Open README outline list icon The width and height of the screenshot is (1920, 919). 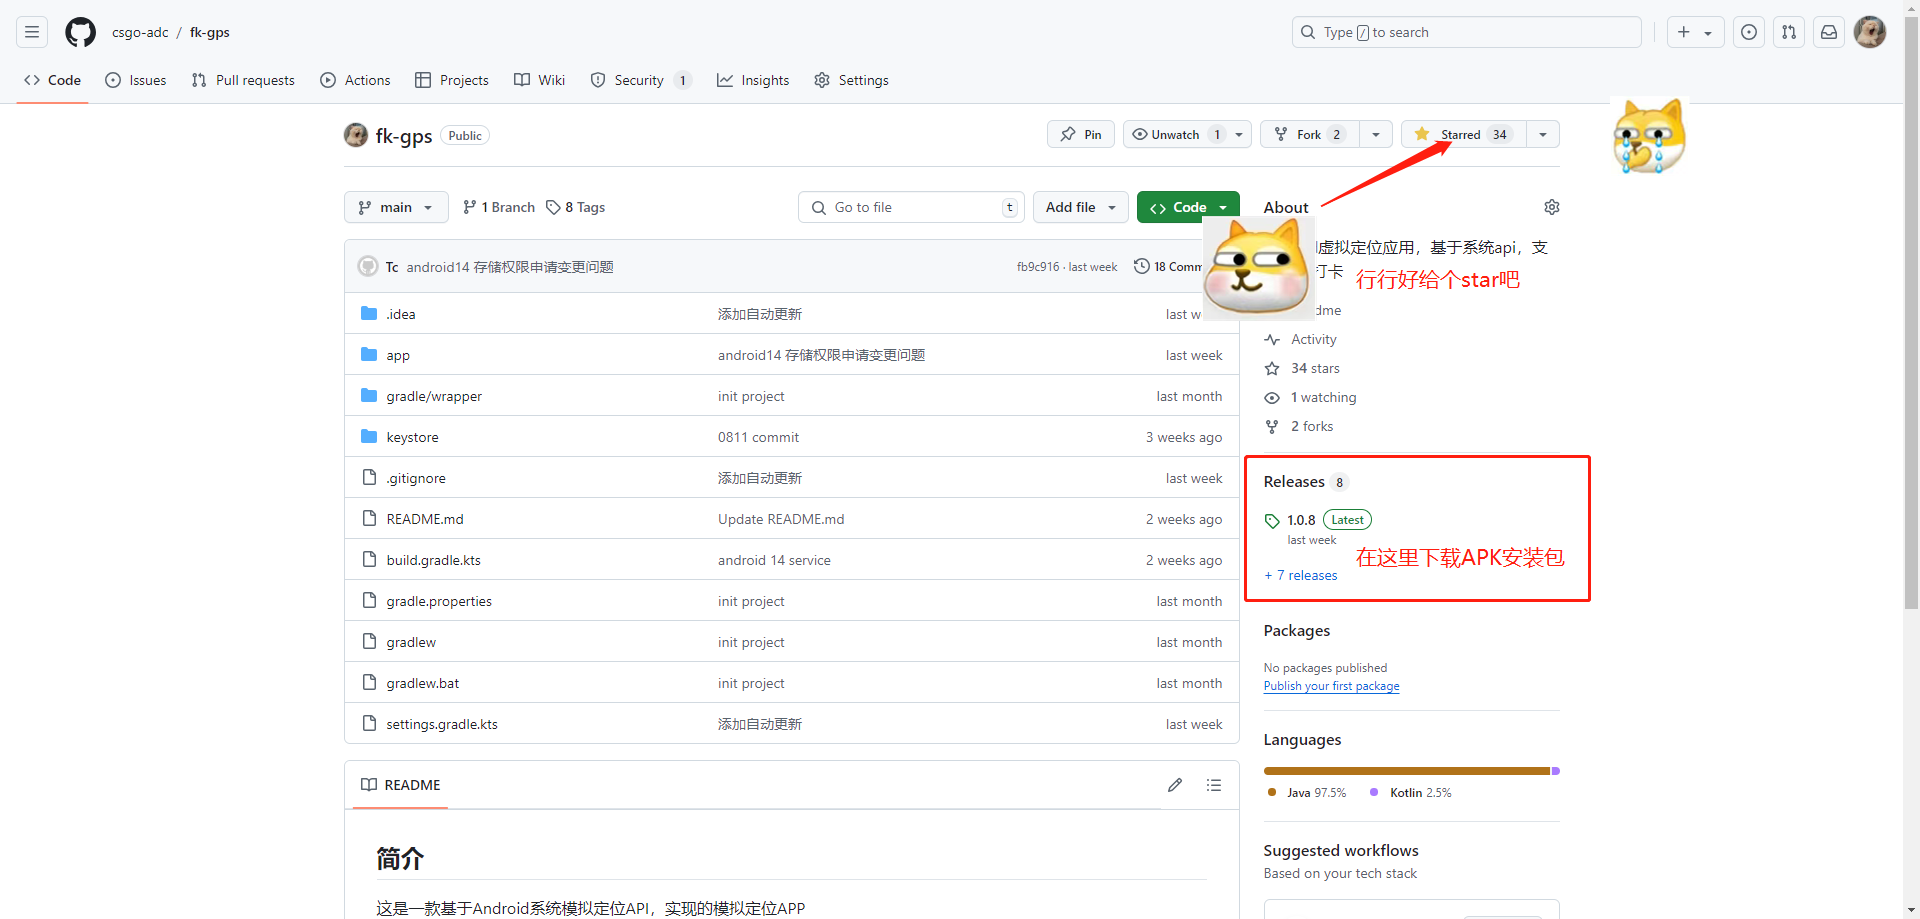click(1213, 785)
